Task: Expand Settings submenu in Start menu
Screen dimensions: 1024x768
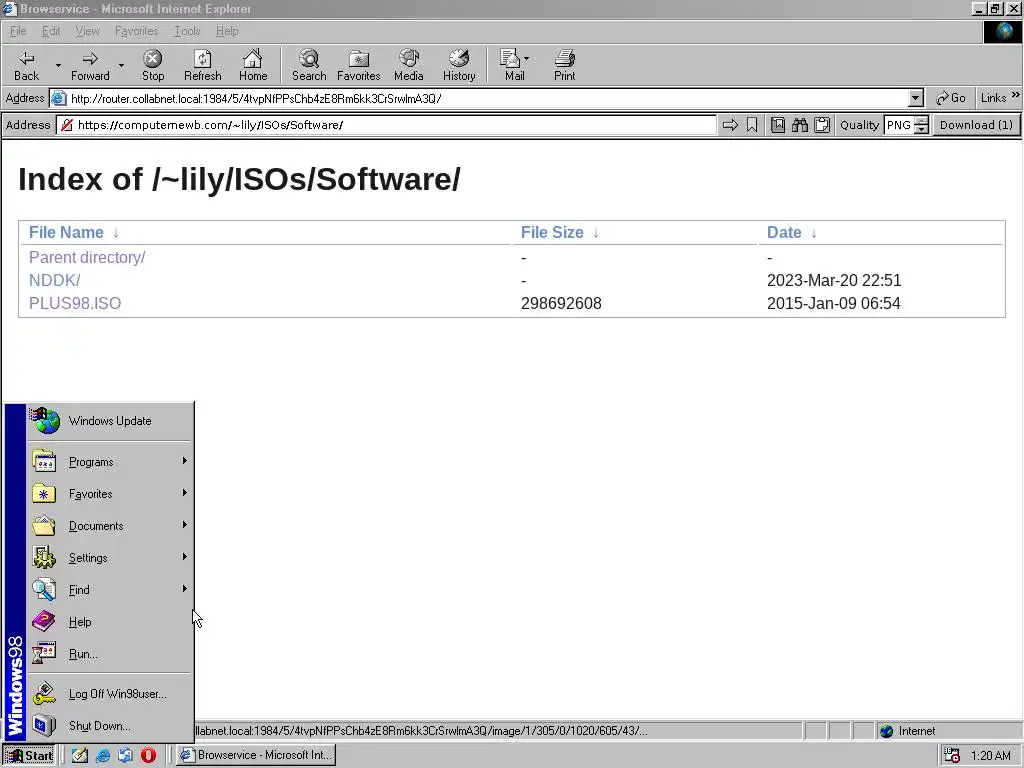Action: click(x=110, y=558)
